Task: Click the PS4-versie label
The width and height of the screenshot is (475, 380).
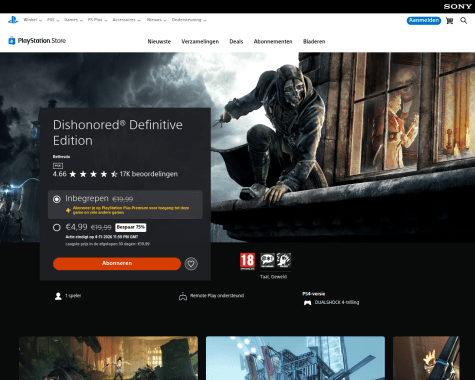Action: (x=314, y=294)
